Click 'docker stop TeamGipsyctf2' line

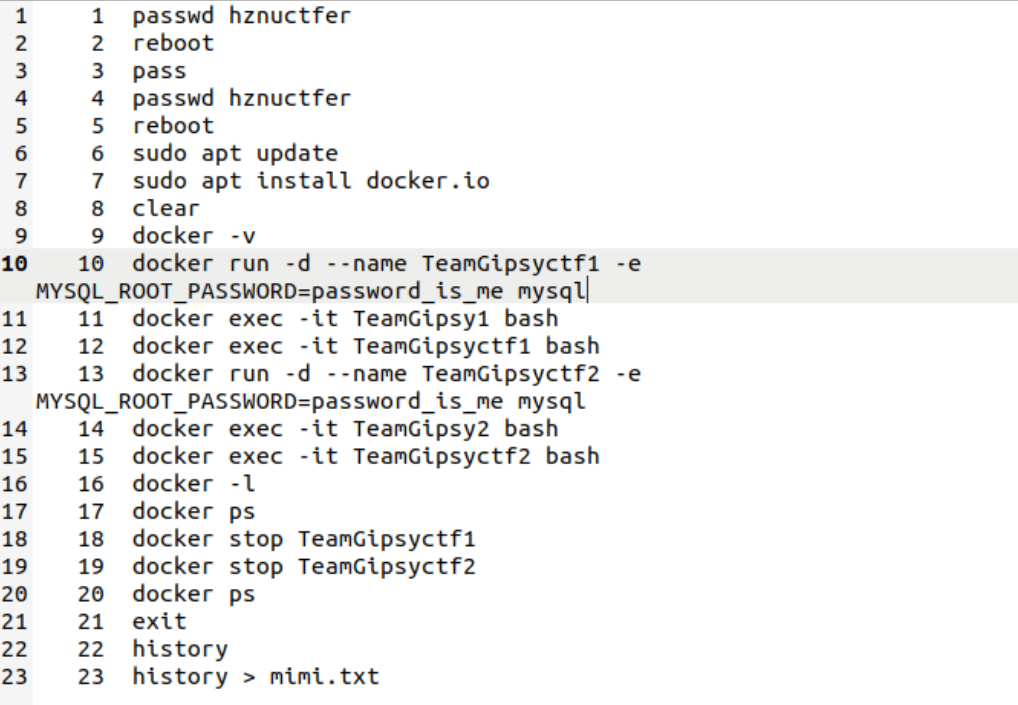(304, 567)
